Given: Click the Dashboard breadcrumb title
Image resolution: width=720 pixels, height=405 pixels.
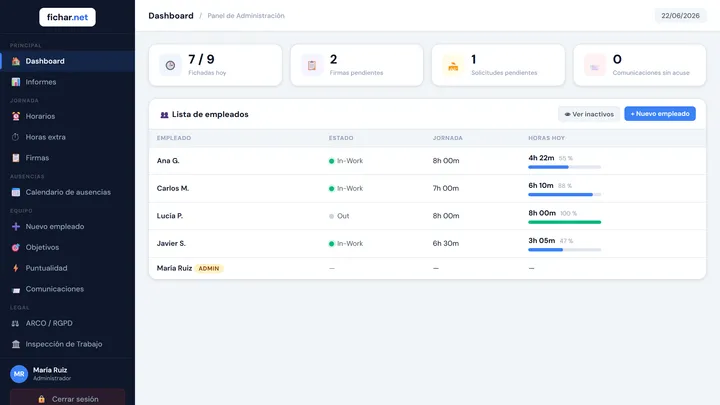Looking at the screenshot, I should [x=171, y=16].
